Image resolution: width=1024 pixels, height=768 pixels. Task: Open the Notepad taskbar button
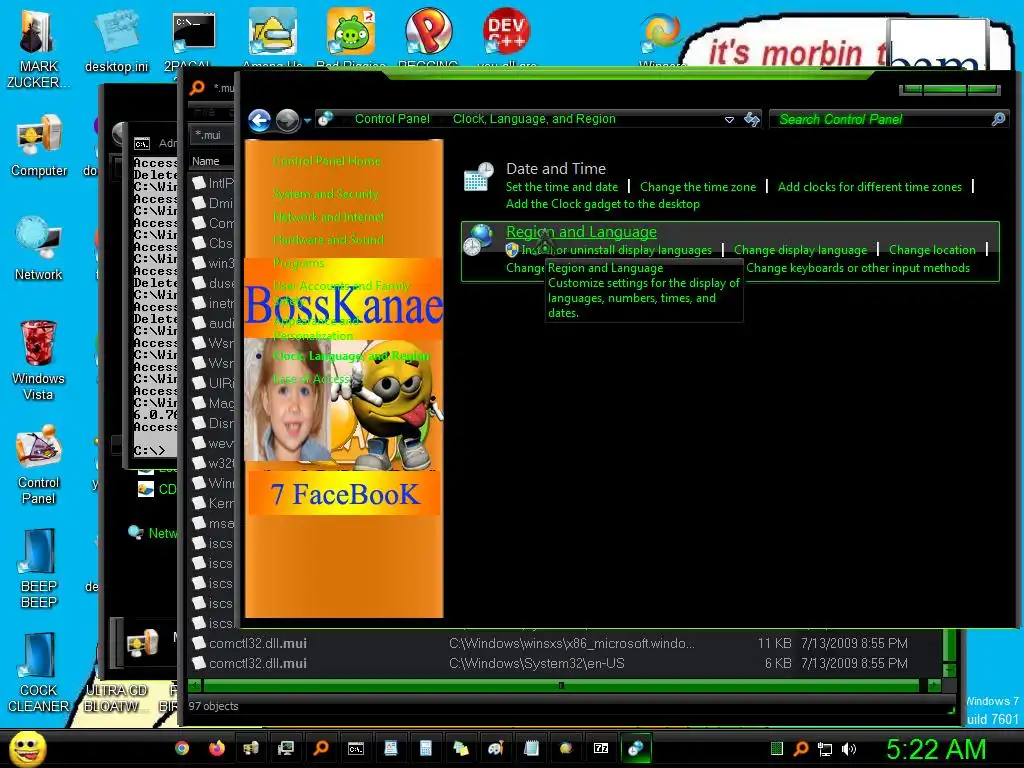coord(531,748)
